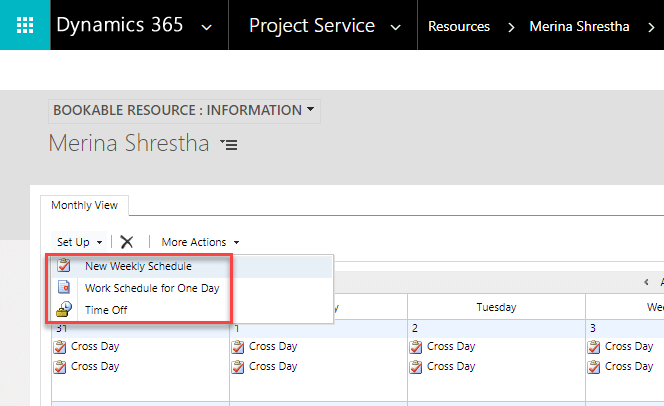Open the Dynamics 365 app launcher grid

click(x=25, y=25)
